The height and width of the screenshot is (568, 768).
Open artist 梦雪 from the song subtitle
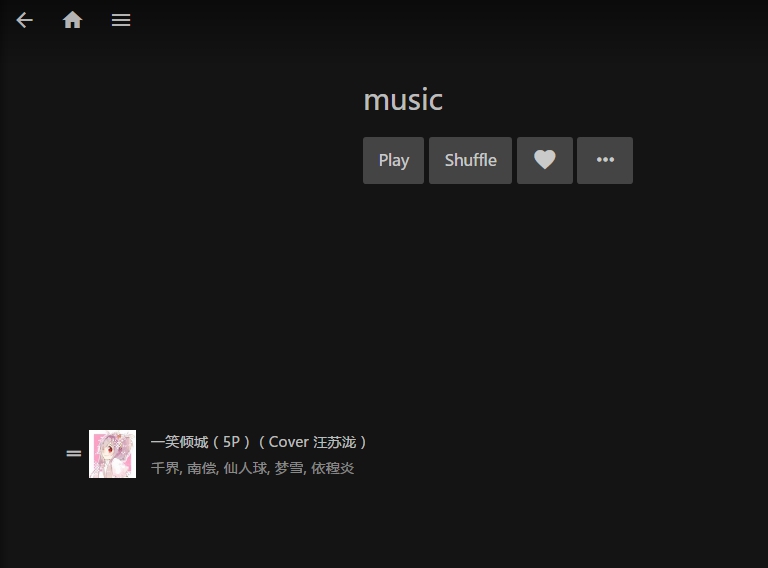tap(288, 468)
